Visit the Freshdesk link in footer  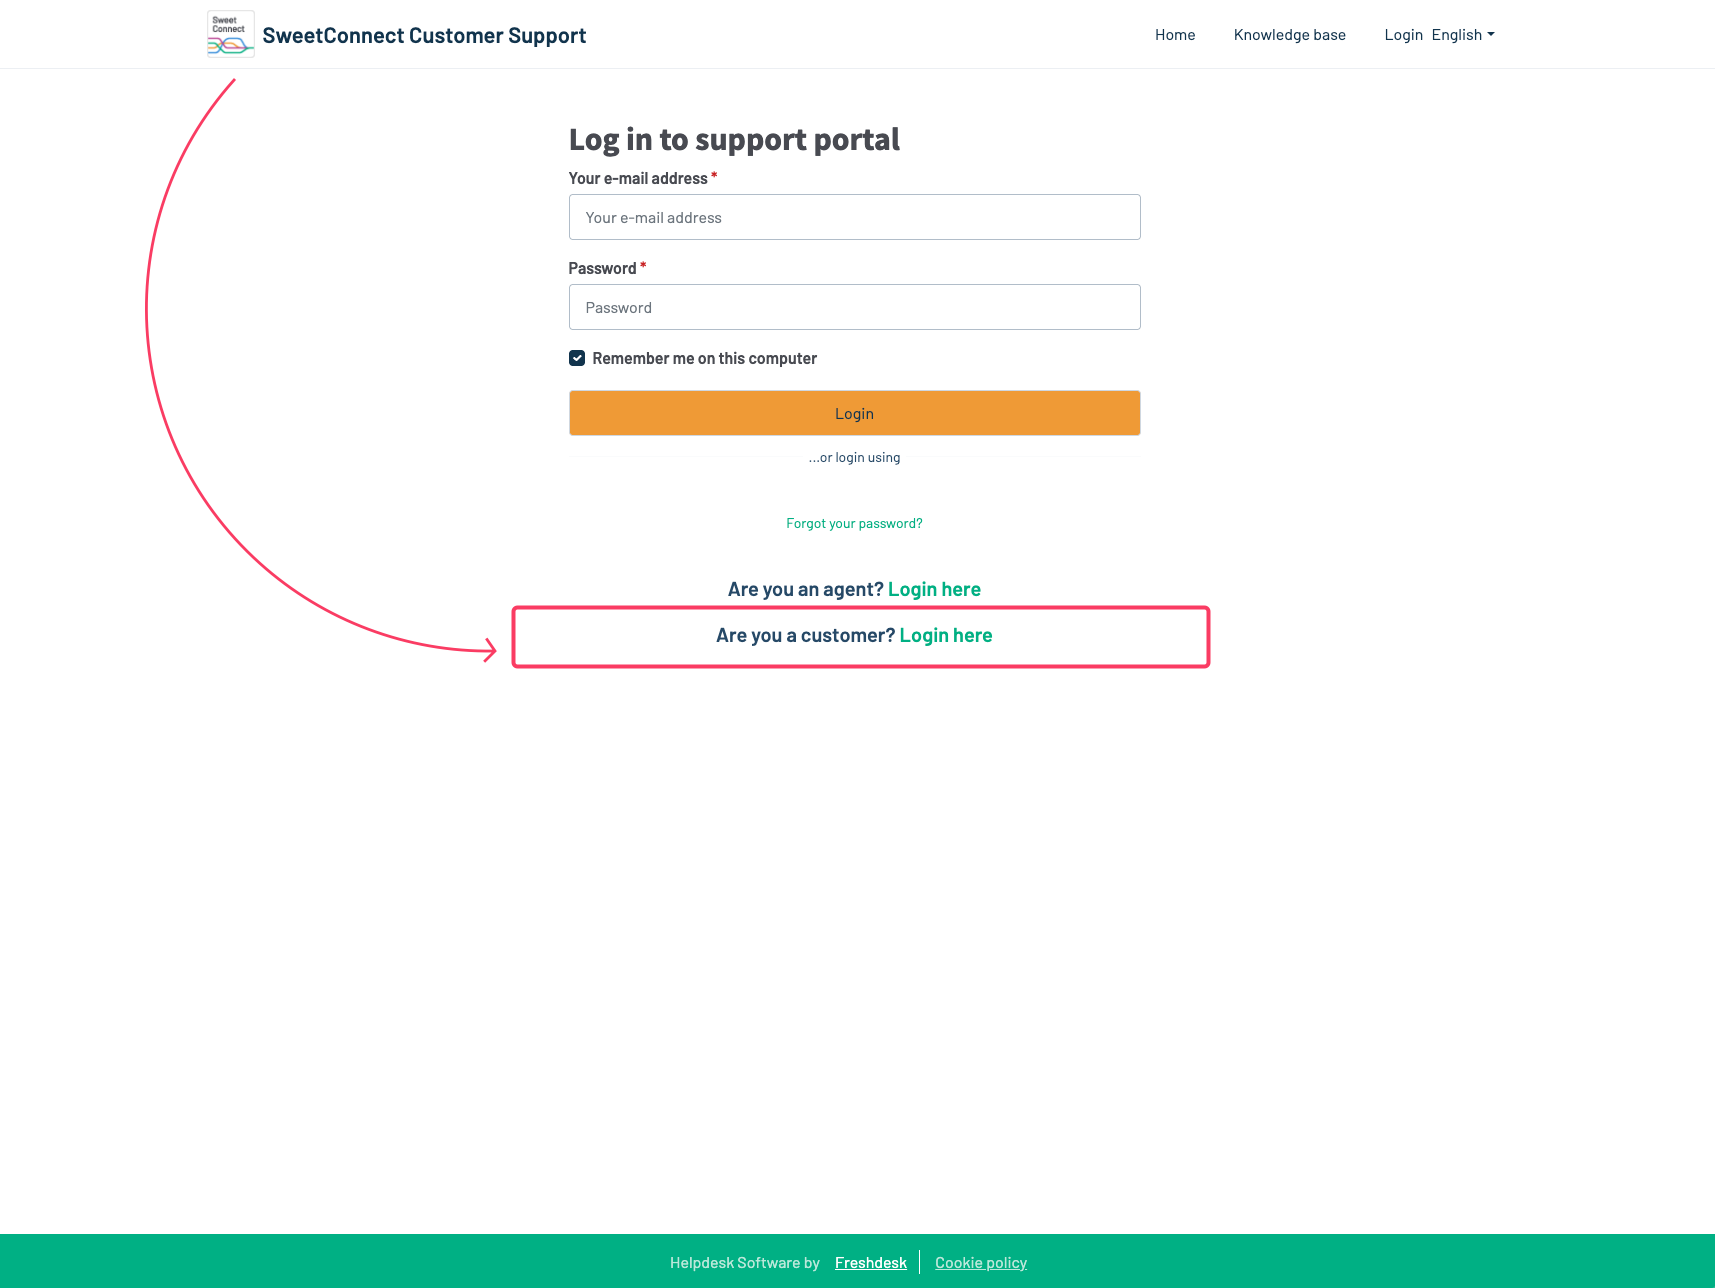click(871, 1262)
